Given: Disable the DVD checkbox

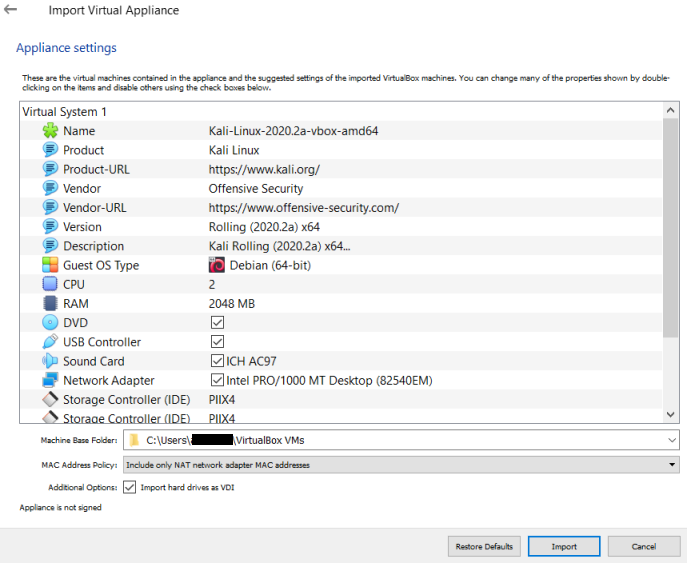Looking at the screenshot, I should click(217, 322).
